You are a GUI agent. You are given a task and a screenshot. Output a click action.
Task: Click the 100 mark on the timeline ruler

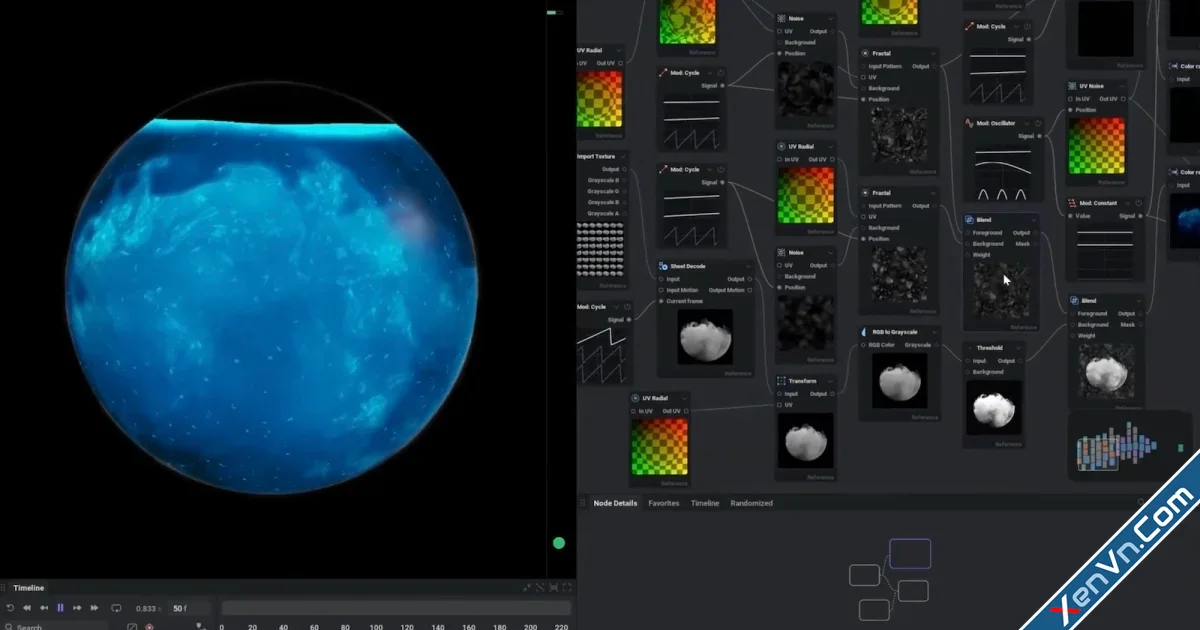[x=376, y=627]
